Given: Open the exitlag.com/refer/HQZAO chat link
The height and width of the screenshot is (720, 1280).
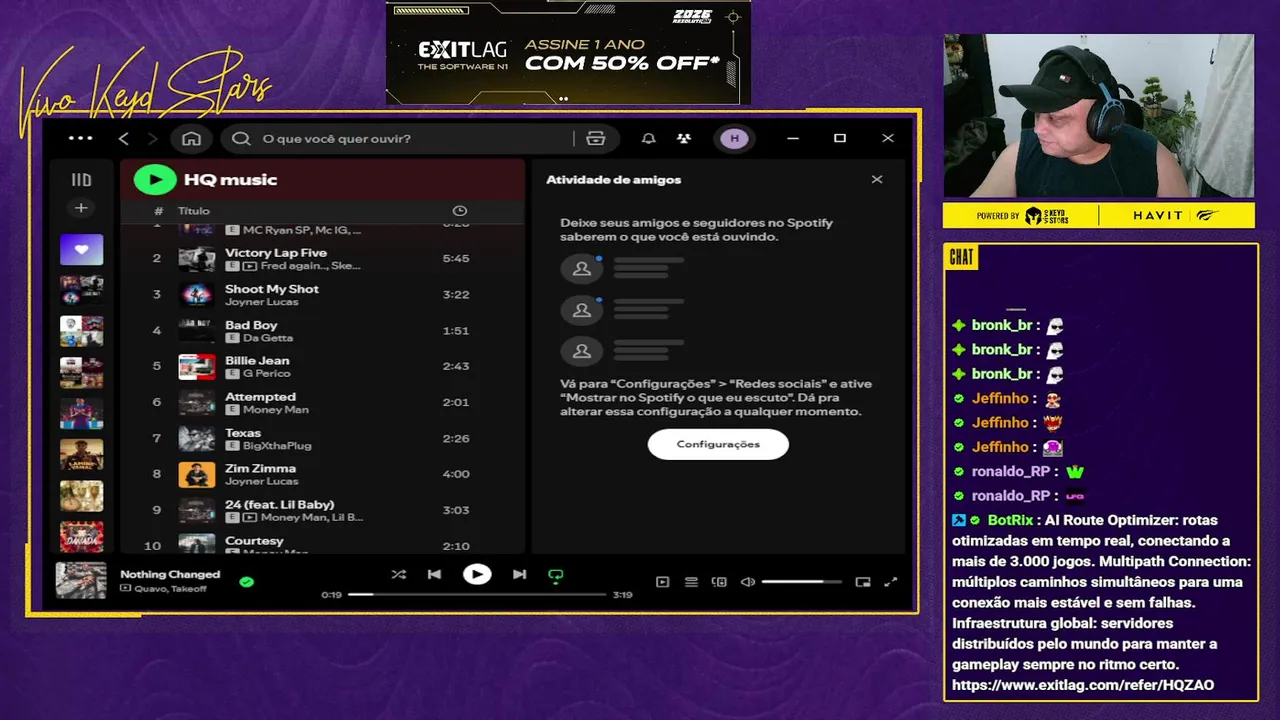Looking at the screenshot, I should [1083, 685].
